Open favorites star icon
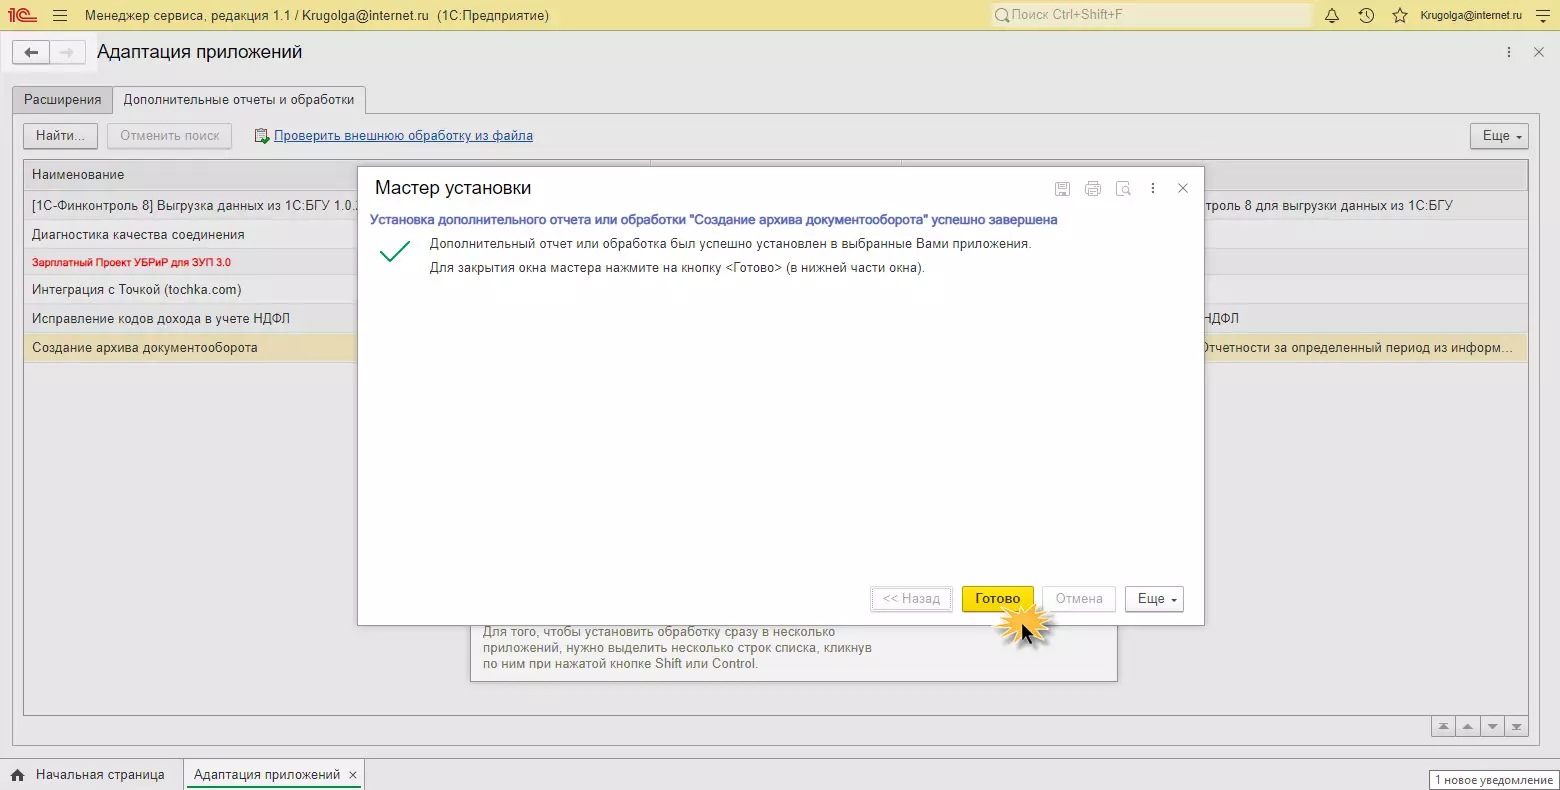 (1400, 16)
